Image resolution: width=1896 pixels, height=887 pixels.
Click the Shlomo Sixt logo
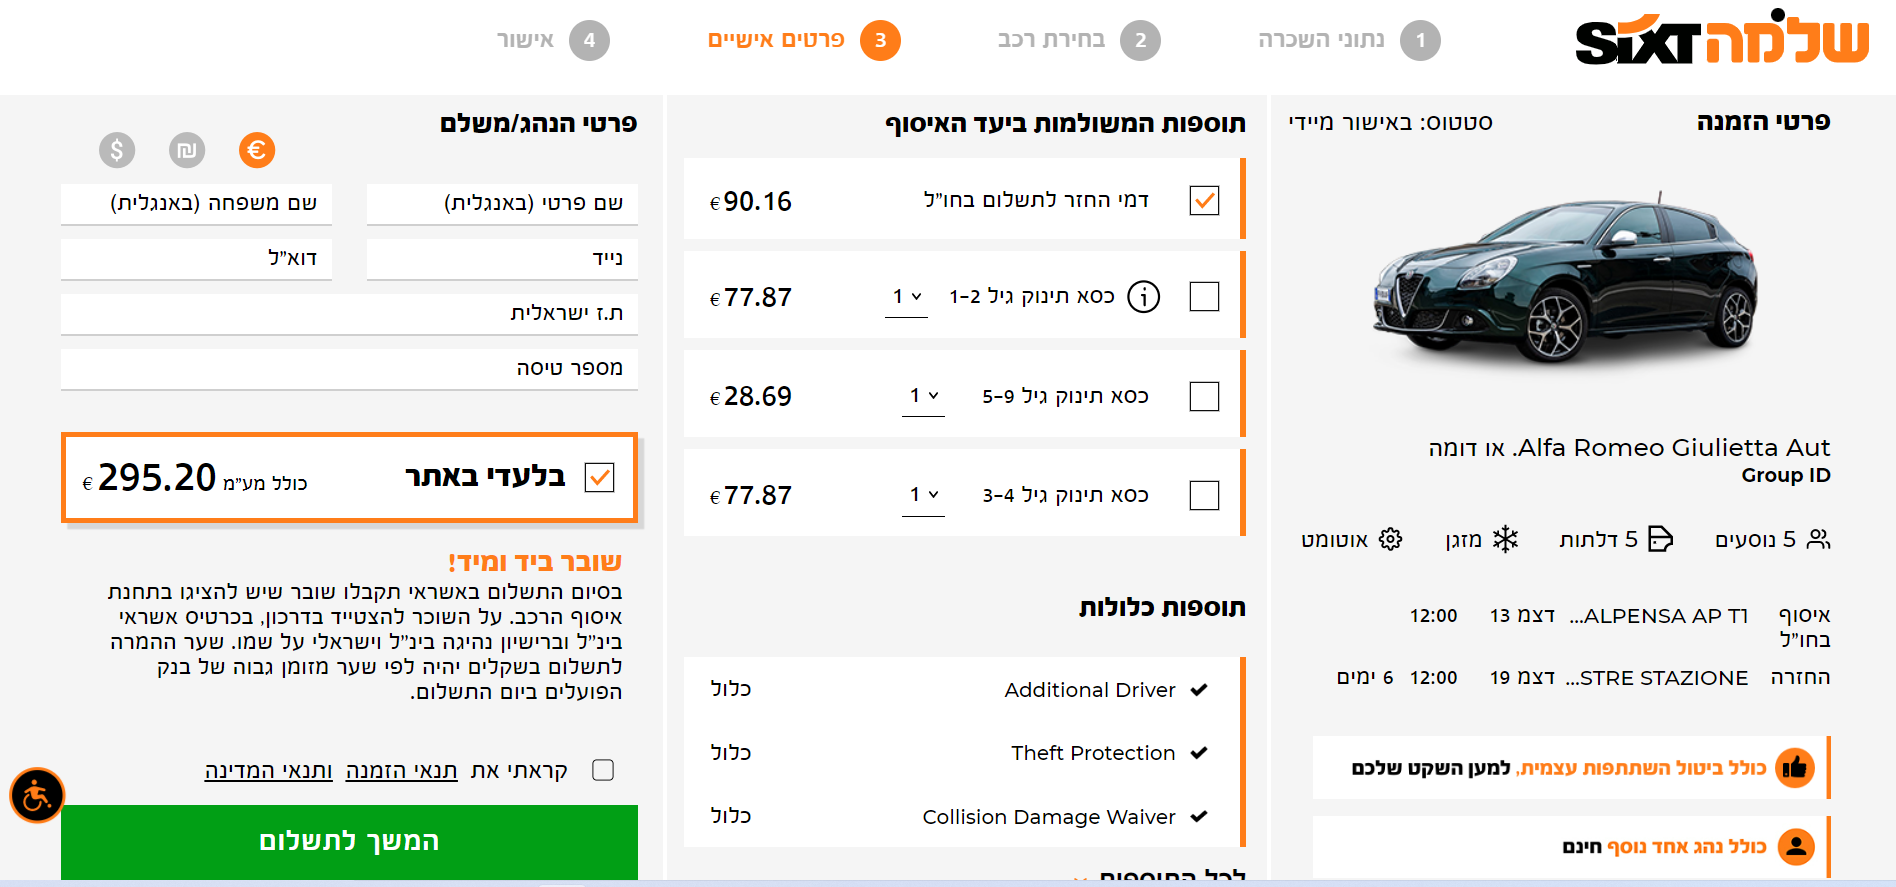[1721, 40]
